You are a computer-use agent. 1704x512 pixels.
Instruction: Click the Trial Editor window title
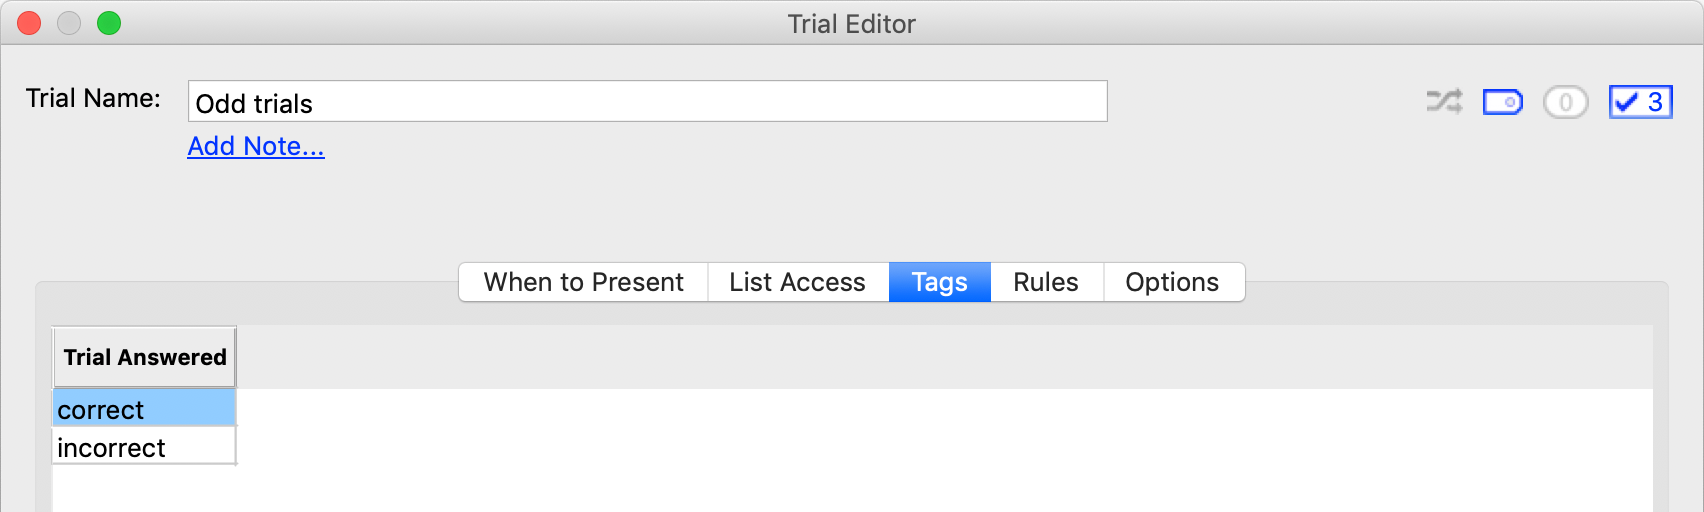click(x=851, y=24)
